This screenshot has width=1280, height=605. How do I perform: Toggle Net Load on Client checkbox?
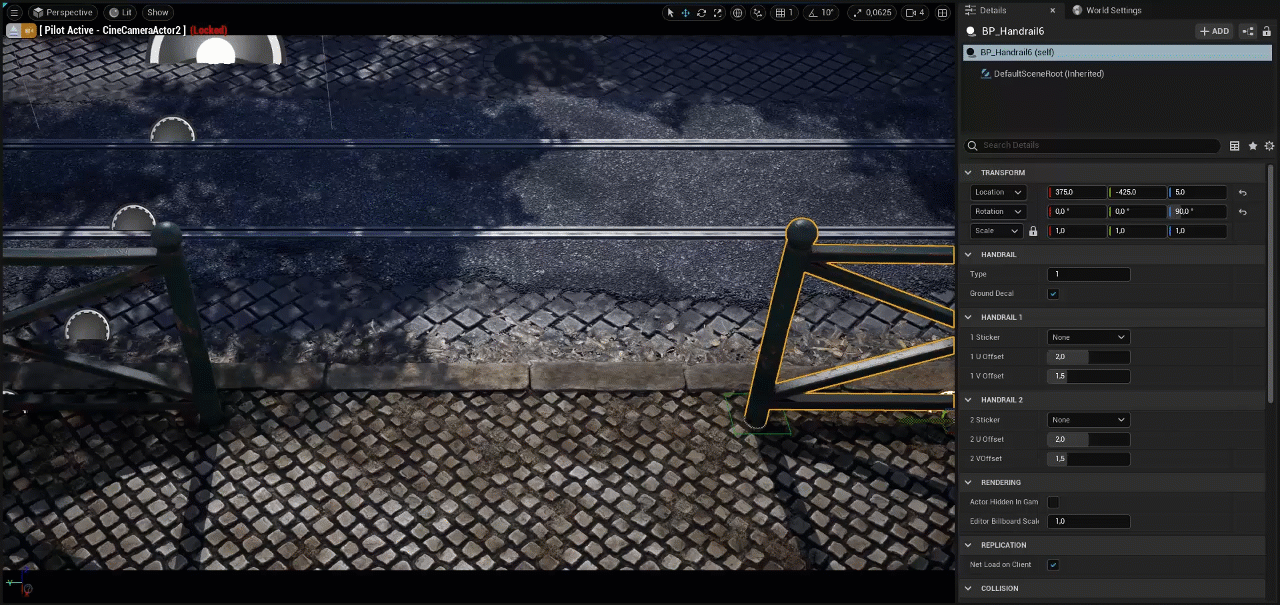click(1053, 565)
